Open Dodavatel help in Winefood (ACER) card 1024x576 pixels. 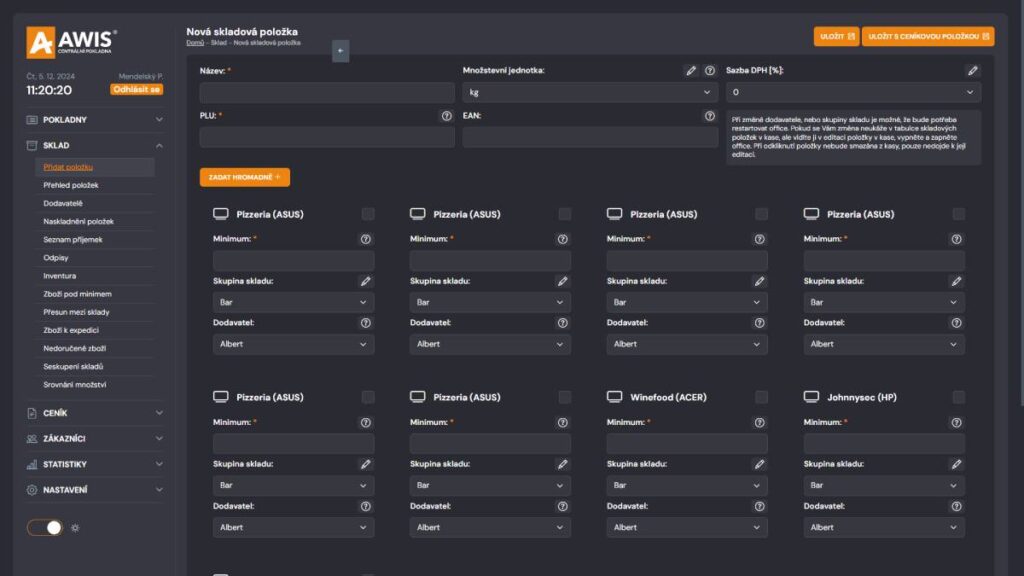pos(759,506)
